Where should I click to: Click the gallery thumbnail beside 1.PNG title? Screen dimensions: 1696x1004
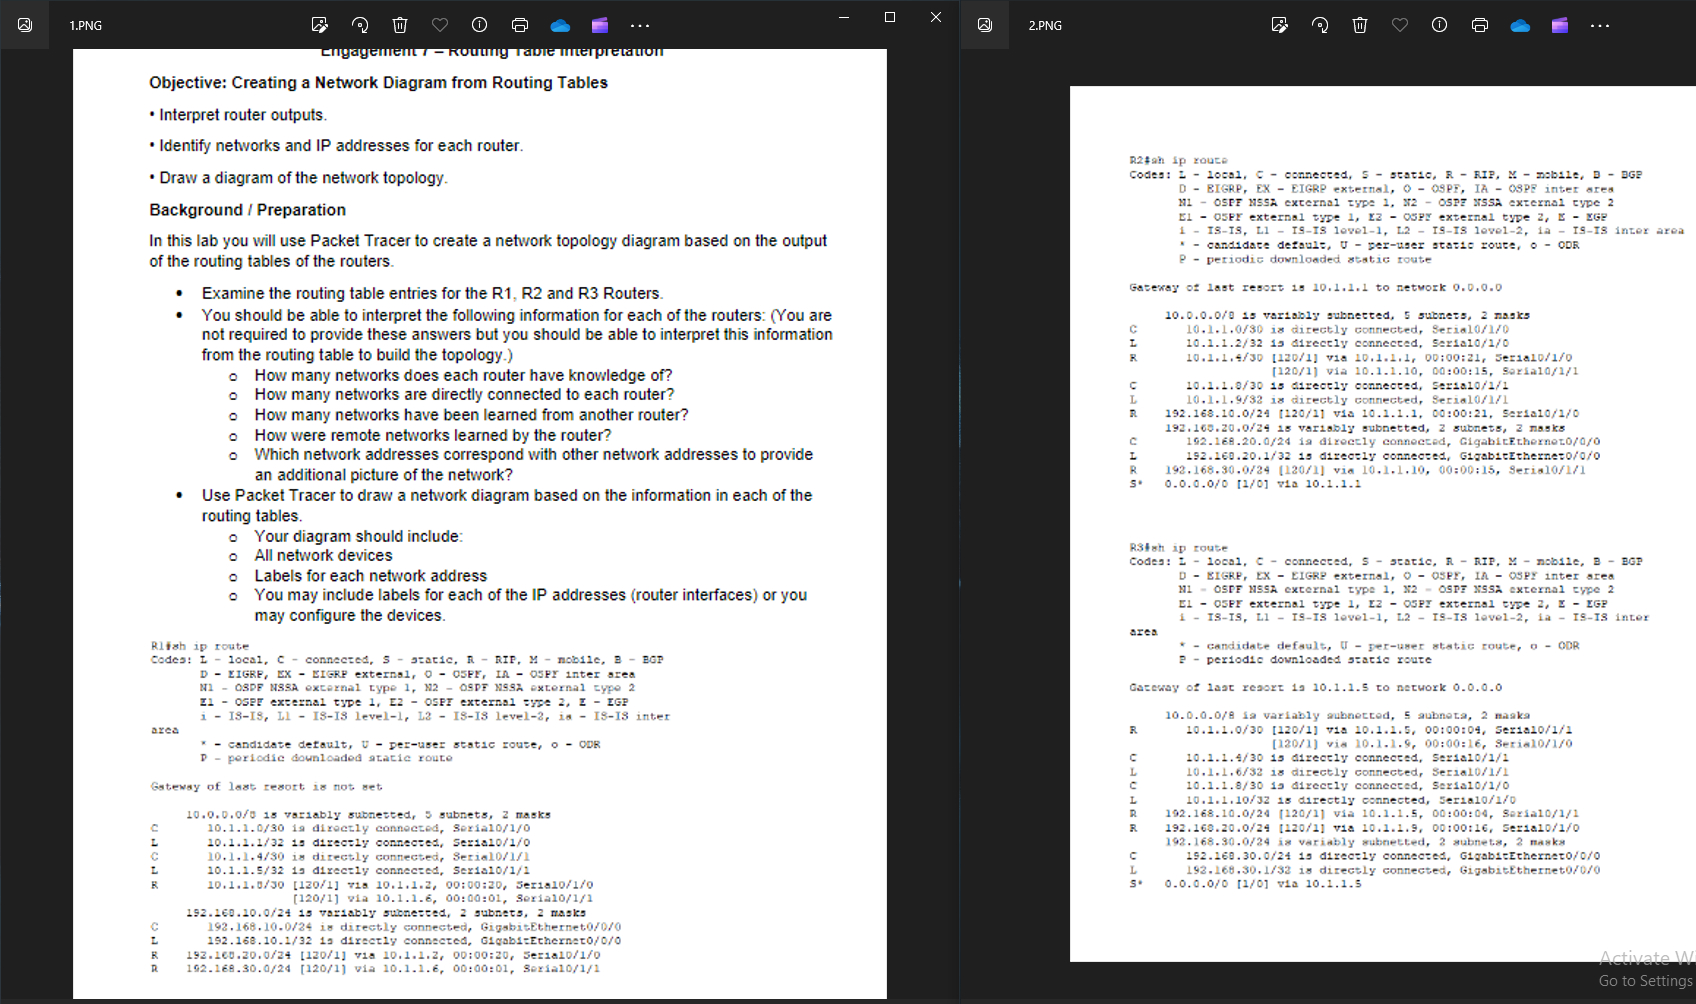coord(24,25)
